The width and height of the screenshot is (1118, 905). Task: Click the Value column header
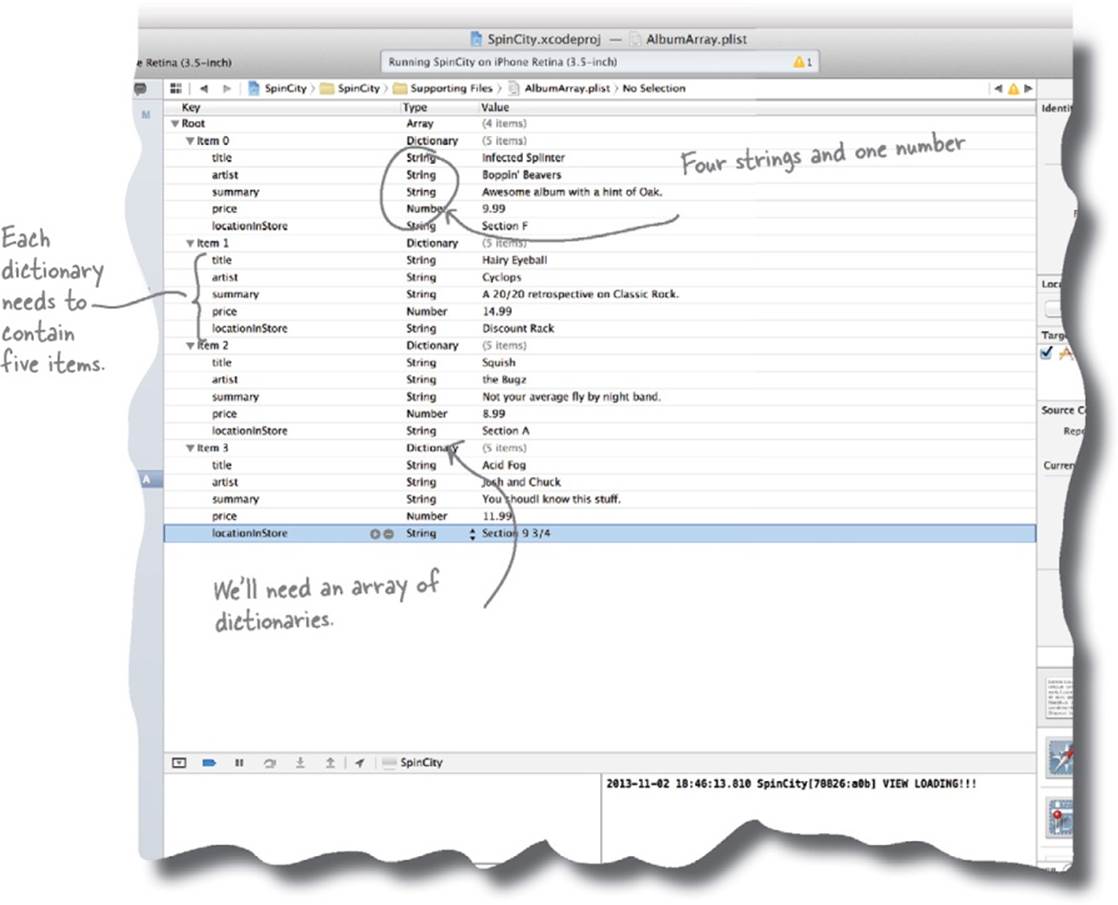pos(495,108)
